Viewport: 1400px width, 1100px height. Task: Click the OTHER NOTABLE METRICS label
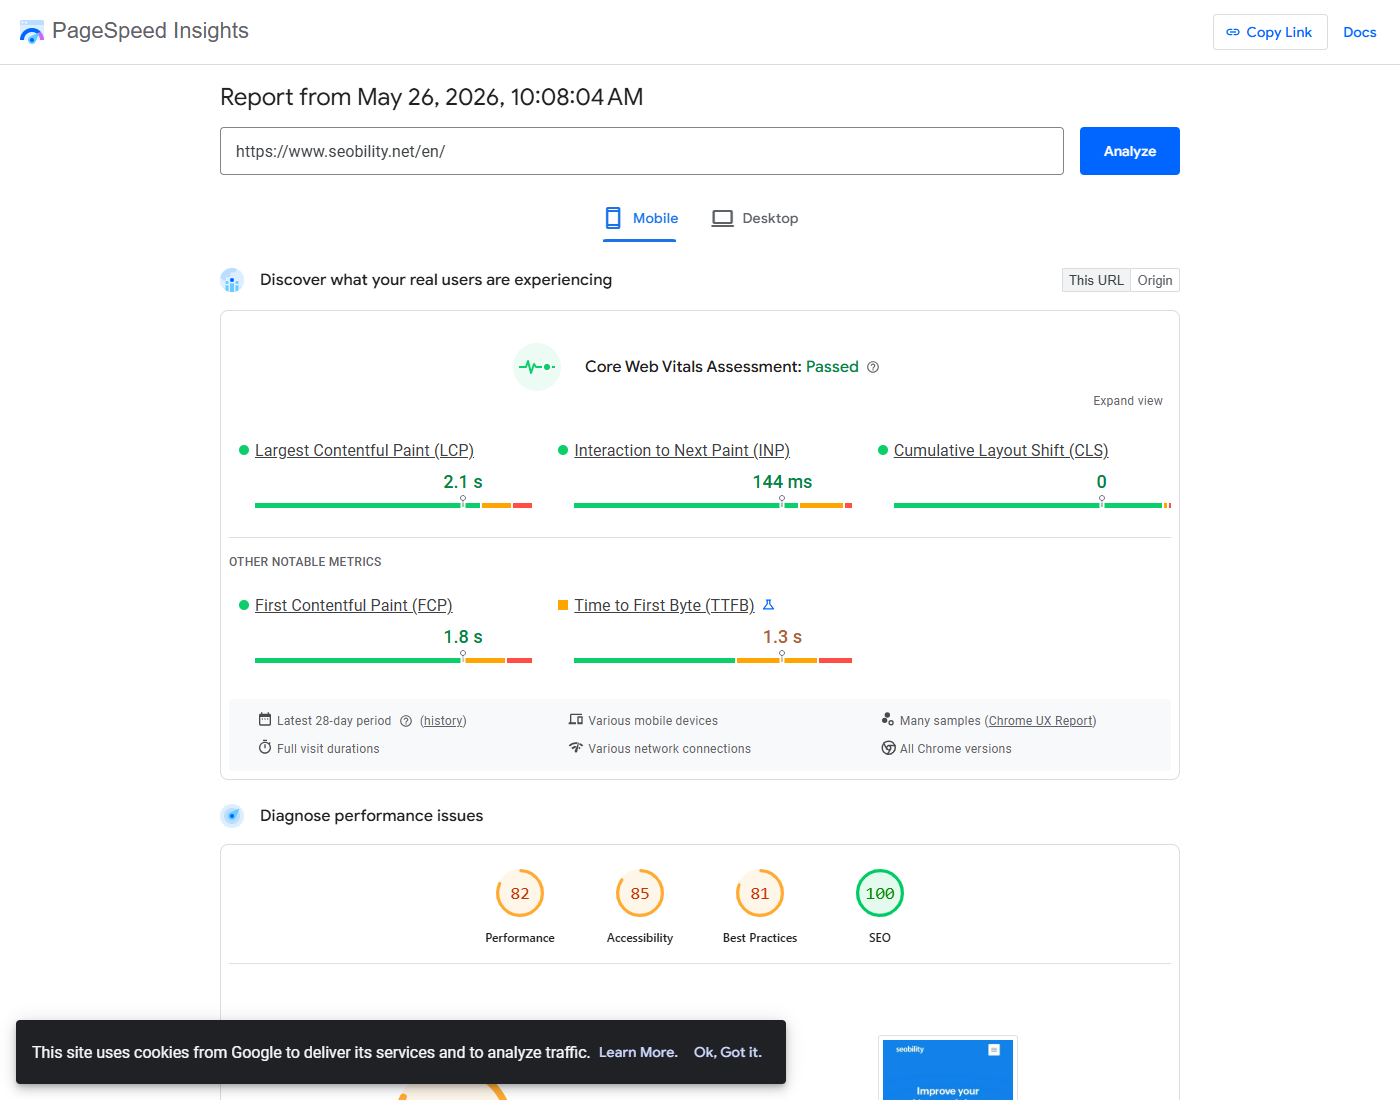click(x=305, y=562)
